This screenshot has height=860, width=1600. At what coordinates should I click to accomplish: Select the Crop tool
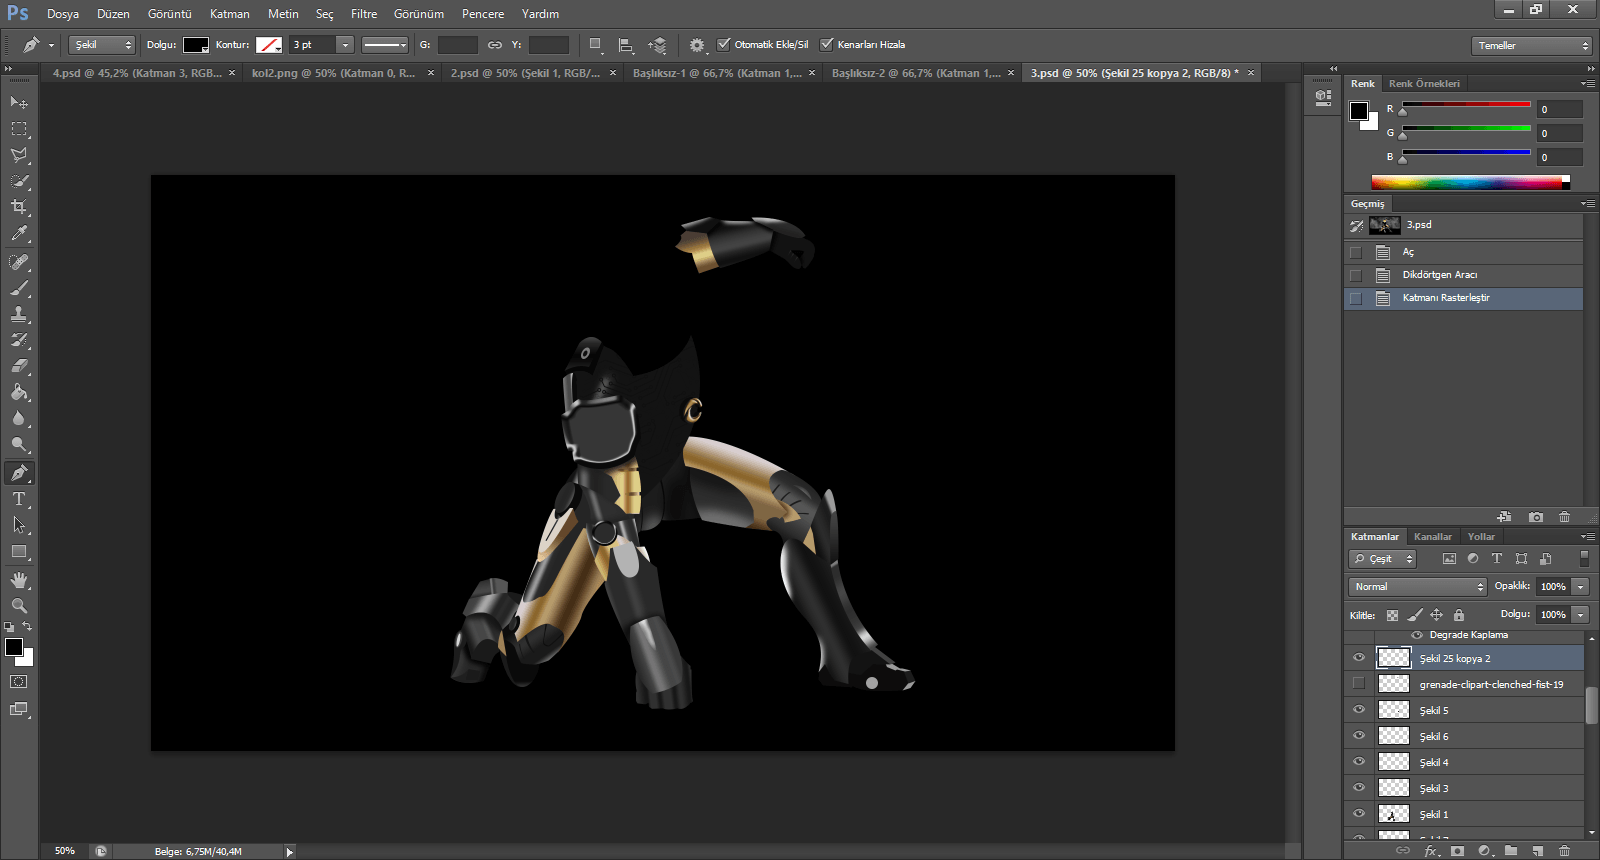point(19,207)
